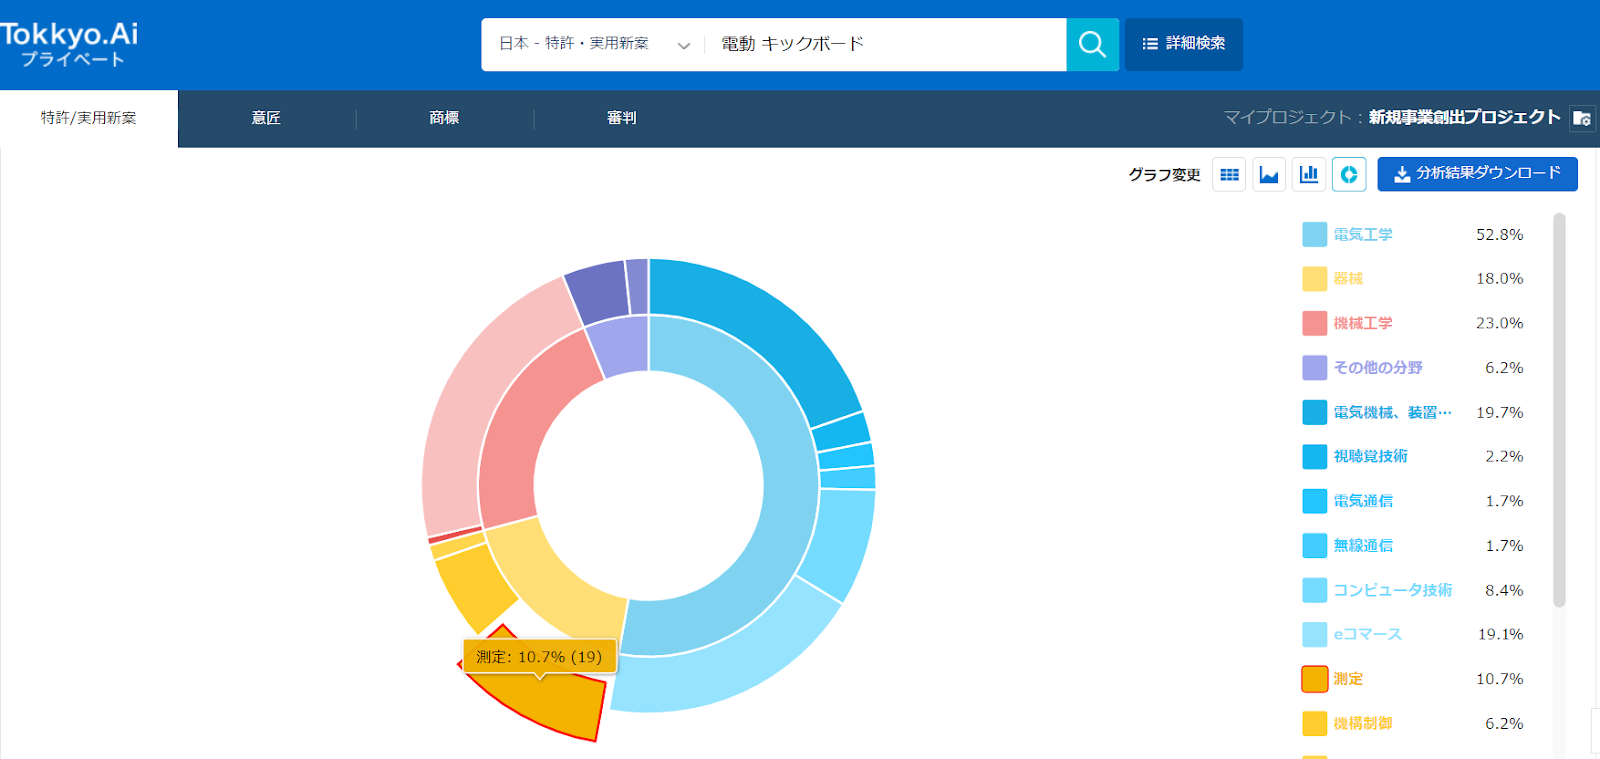Click the 機械工学 legend label
The height and width of the screenshot is (759, 1600).
pyautogui.click(x=1362, y=323)
